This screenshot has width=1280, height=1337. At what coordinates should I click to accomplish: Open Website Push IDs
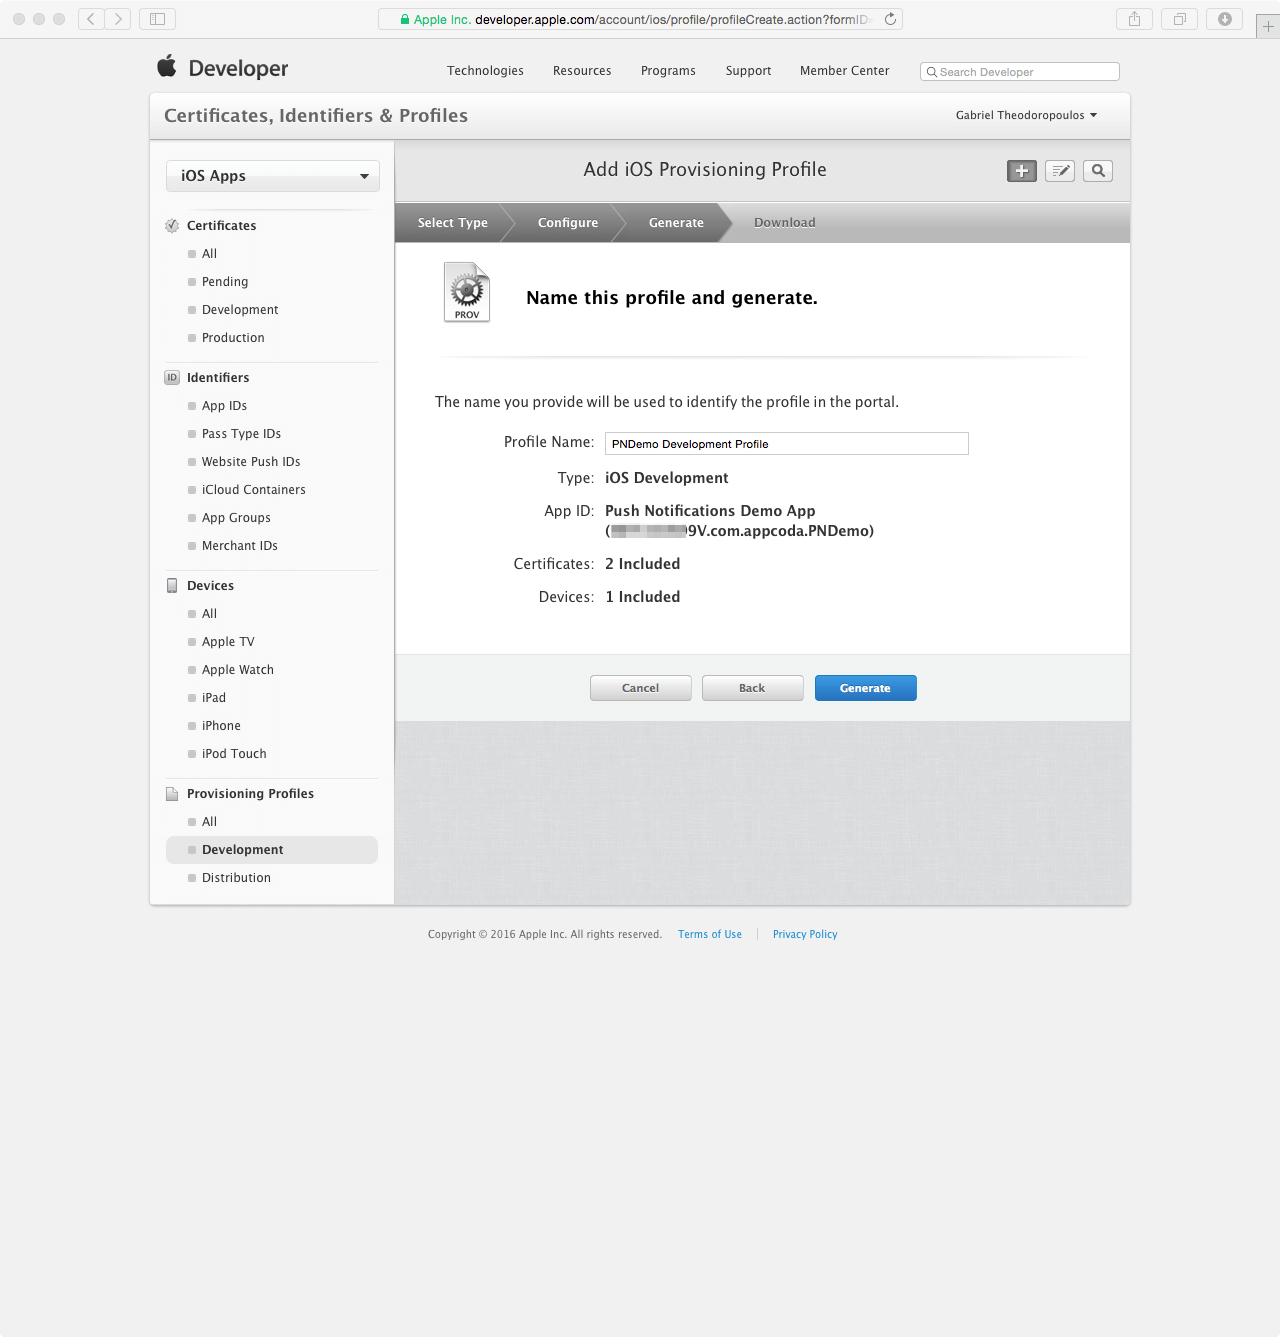251,462
